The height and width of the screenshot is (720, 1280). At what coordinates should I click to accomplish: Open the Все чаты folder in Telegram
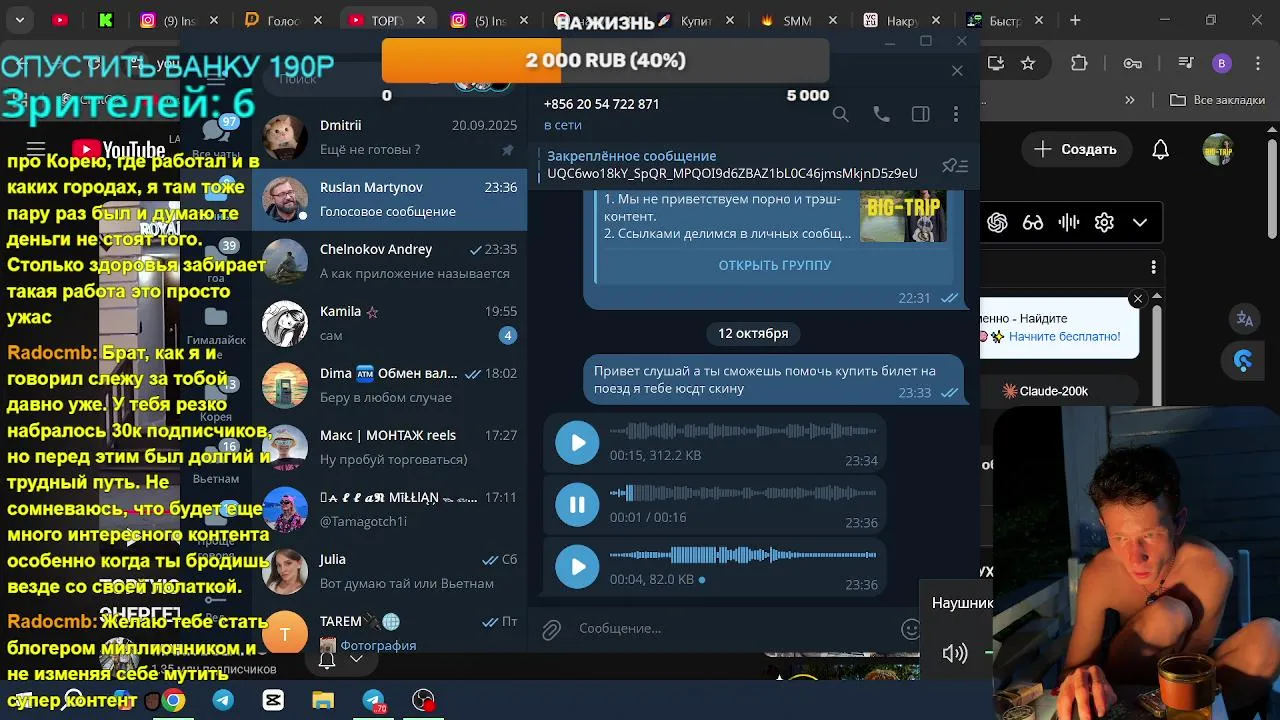pyautogui.click(x=215, y=137)
